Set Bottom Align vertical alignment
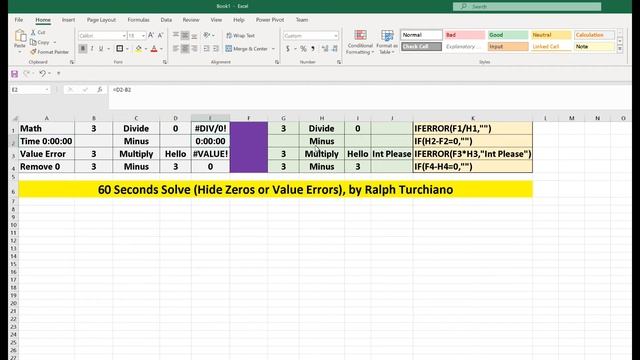 click(194, 36)
